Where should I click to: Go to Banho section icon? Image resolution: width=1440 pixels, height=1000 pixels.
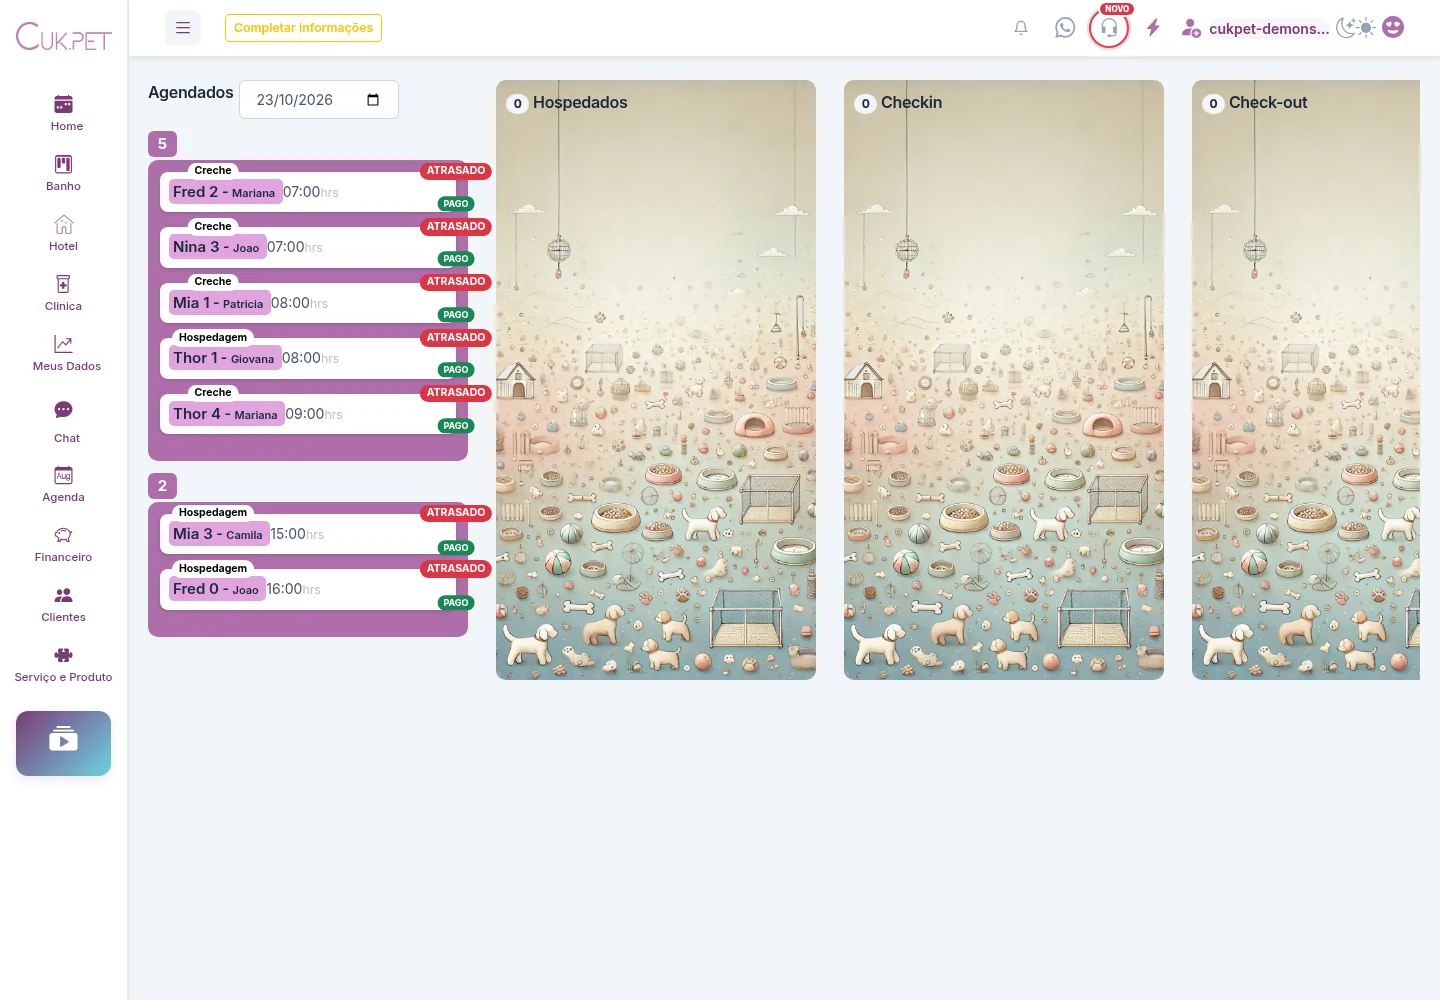pos(63,164)
